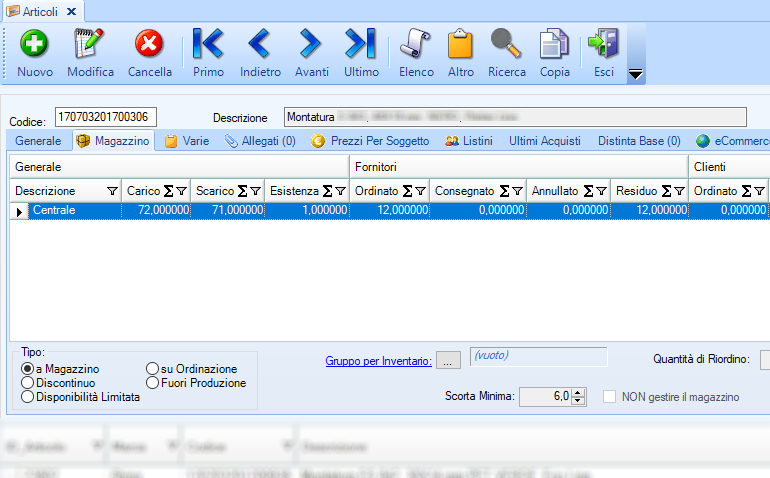
Task: Open the Prezzi Per Soggetto tab
Action: [371, 141]
